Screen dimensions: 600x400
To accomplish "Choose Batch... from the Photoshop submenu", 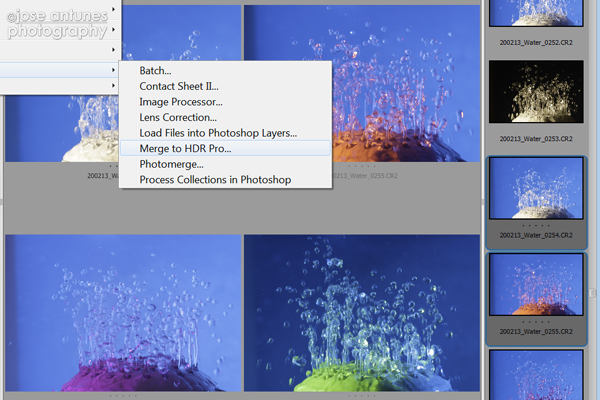I will [x=155, y=71].
